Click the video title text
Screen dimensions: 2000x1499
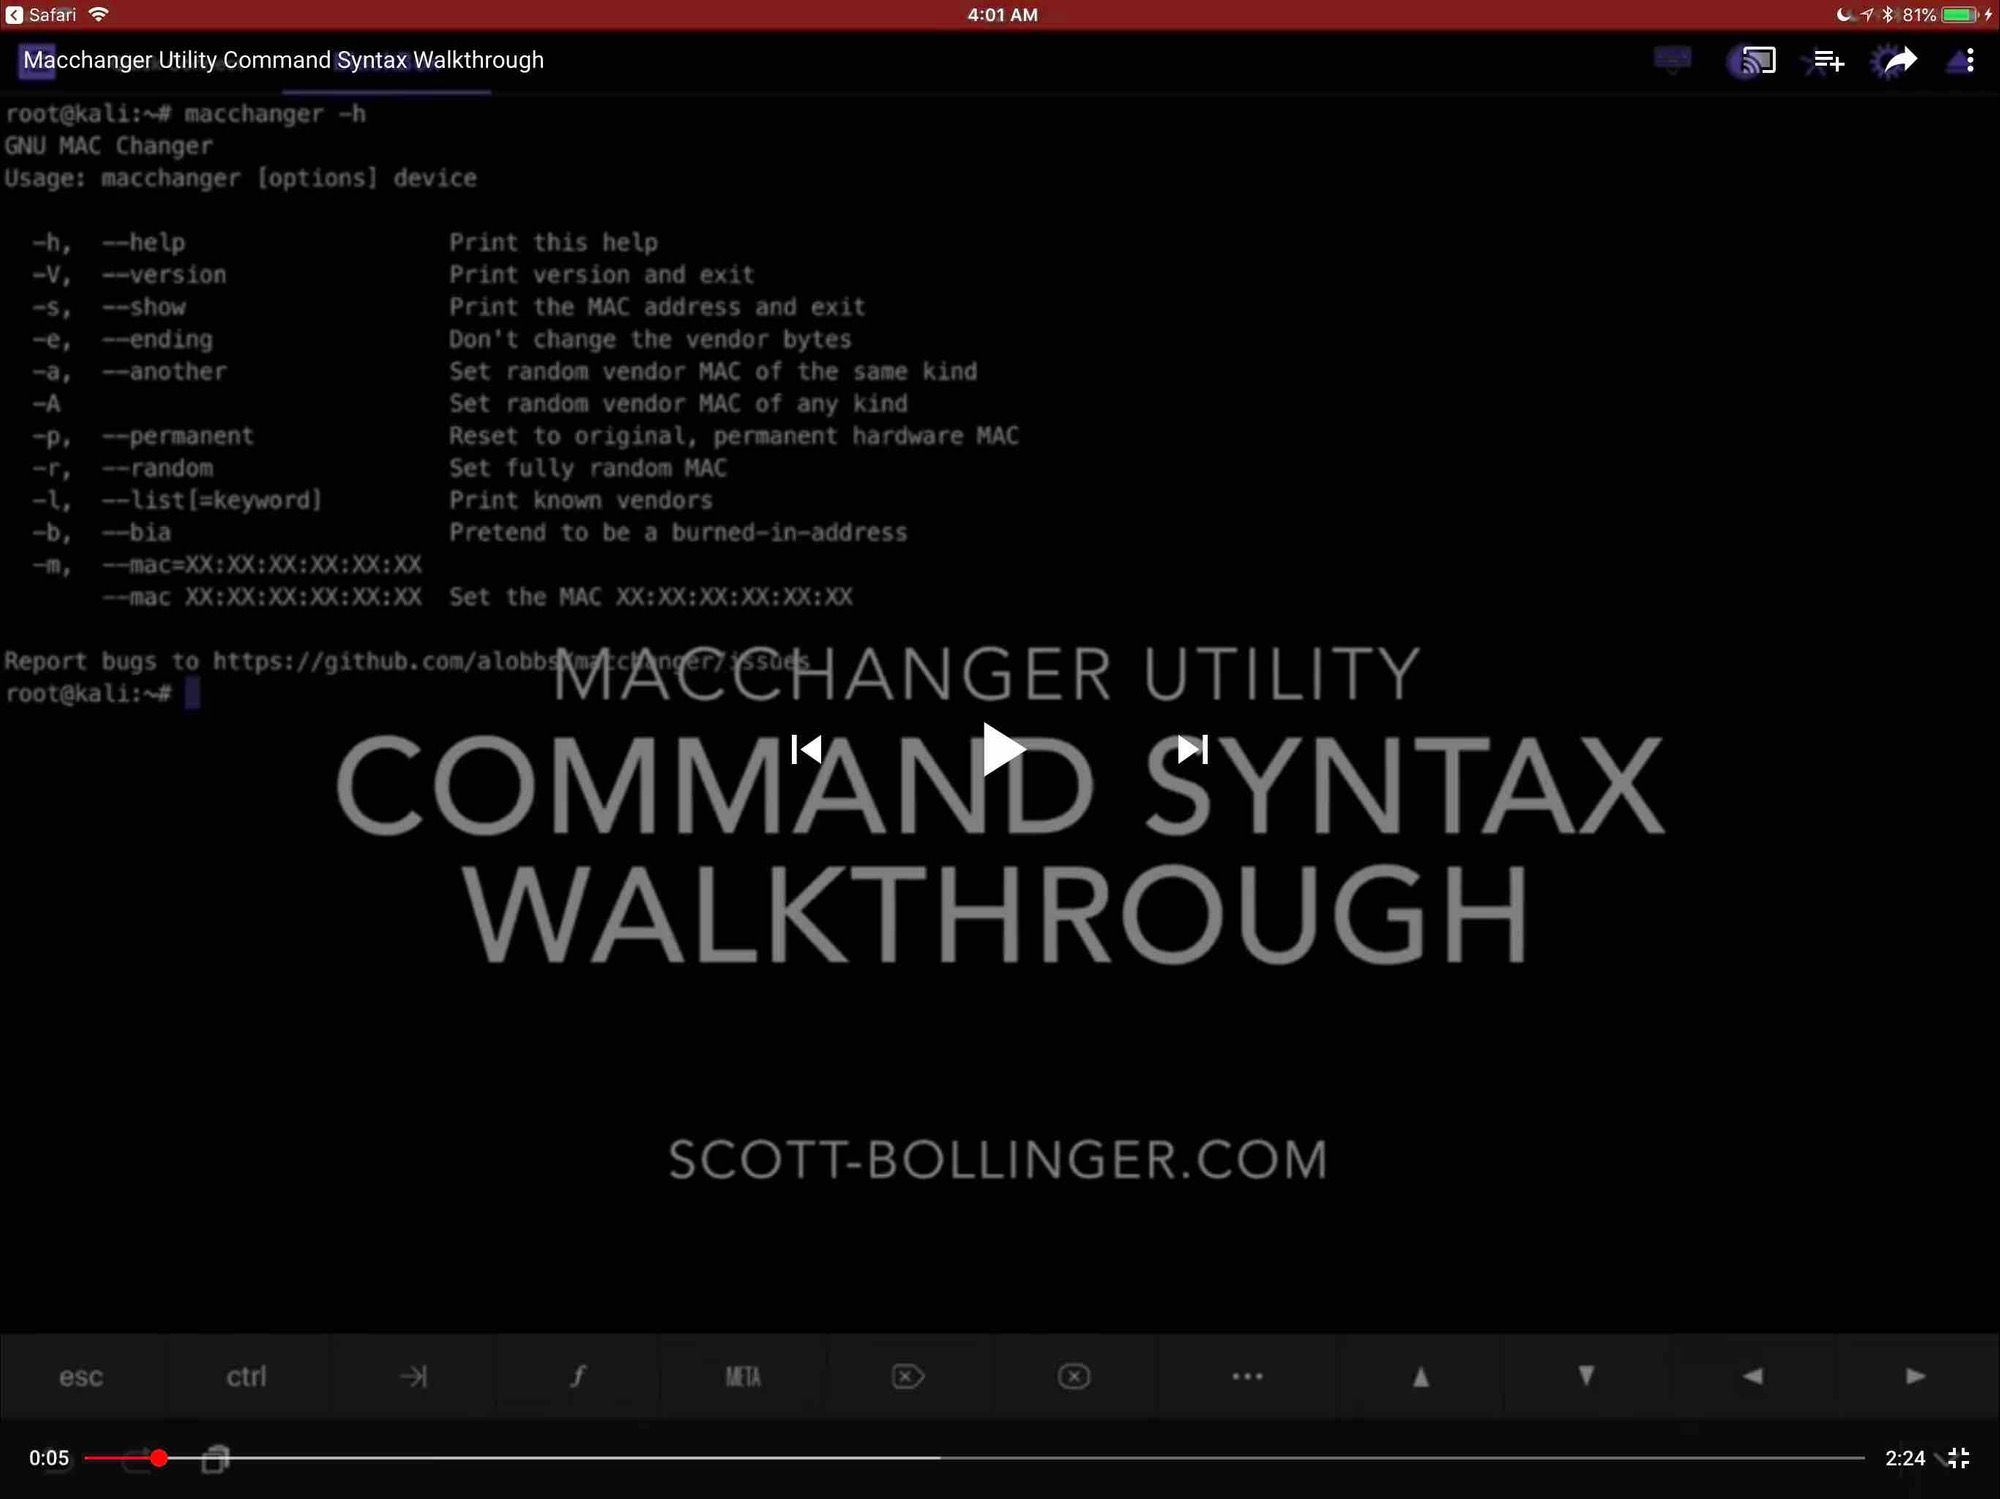pos(283,60)
